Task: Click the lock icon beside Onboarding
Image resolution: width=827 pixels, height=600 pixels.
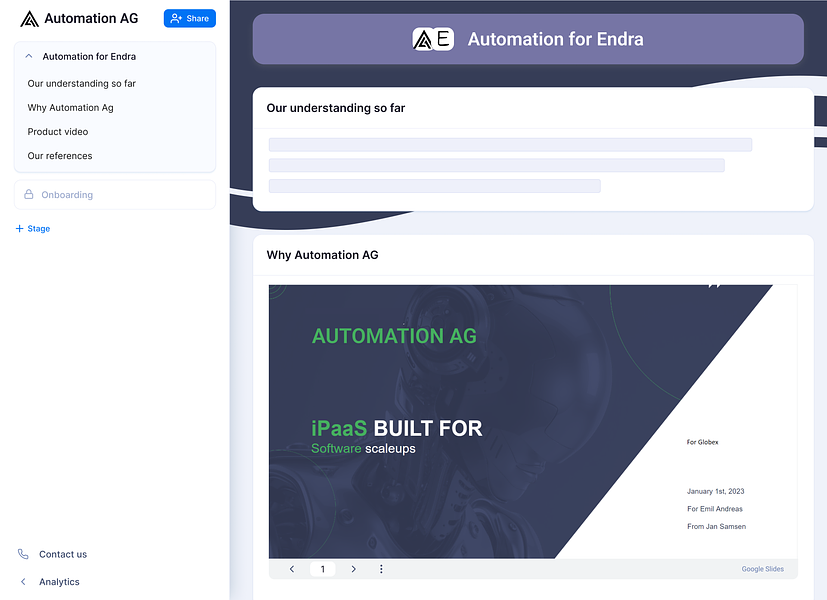Action: pos(29,195)
